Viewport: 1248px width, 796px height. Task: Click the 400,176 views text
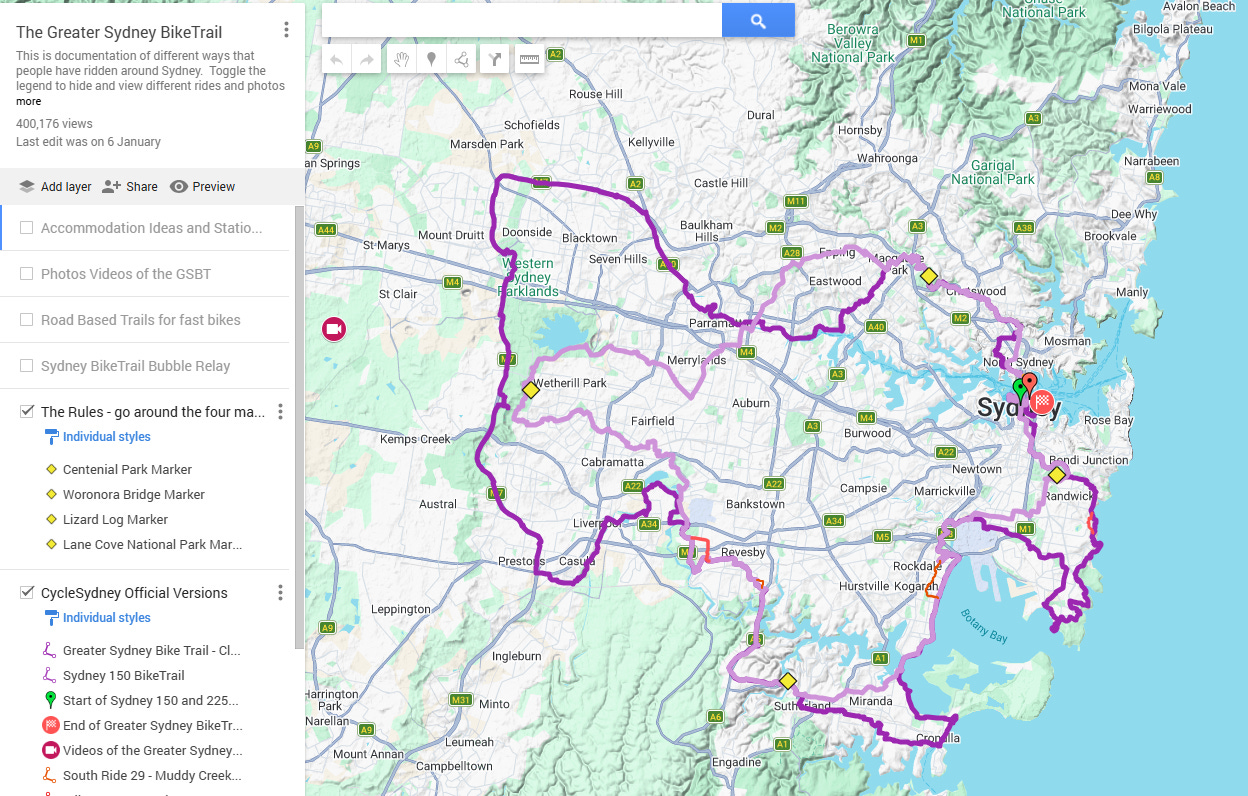pyautogui.click(x=54, y=124)
